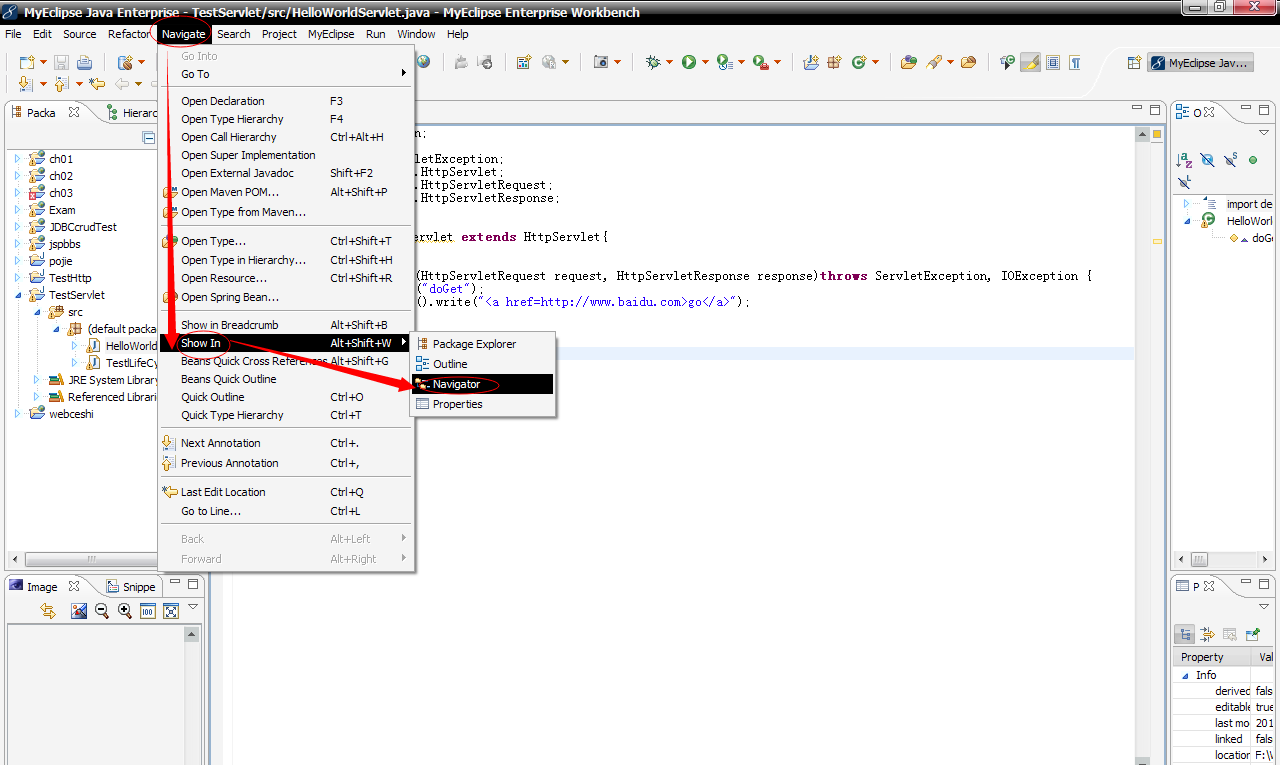Viewport: 1280px width, 765px height.
Task: Click the double arrow sync icon in Image view
Action: point(48,611)
